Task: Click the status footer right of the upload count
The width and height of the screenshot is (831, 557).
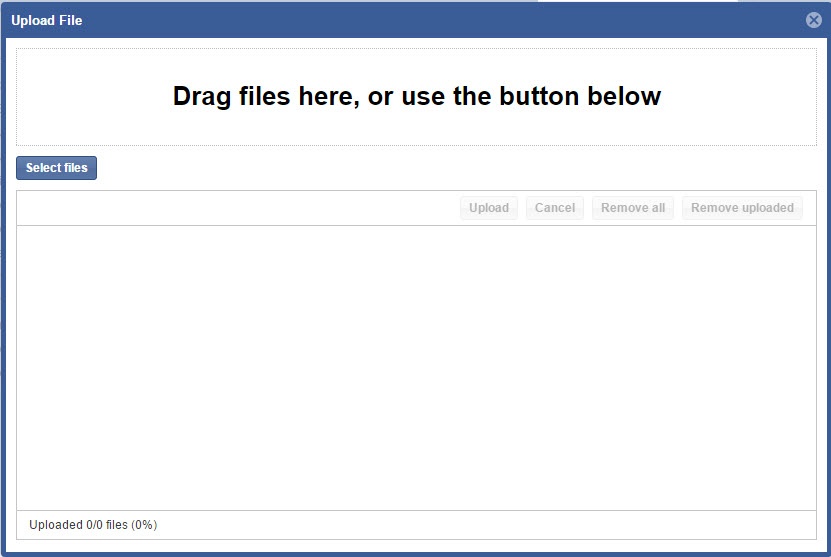Action: (480, 525)
